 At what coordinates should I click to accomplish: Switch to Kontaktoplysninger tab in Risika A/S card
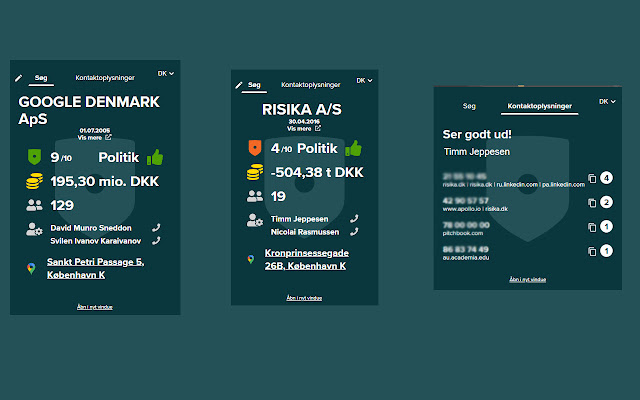[x=311, y=85]
